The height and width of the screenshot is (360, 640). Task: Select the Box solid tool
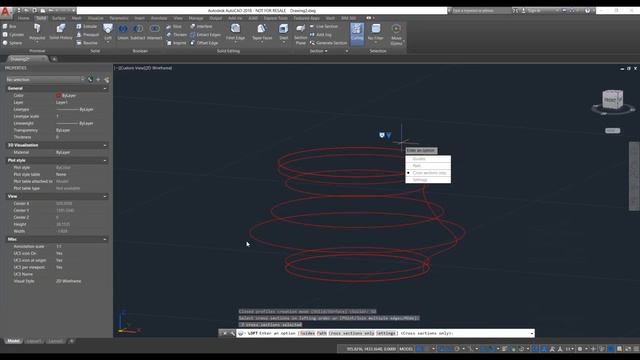pyautogui.click(x=9, y=27)
